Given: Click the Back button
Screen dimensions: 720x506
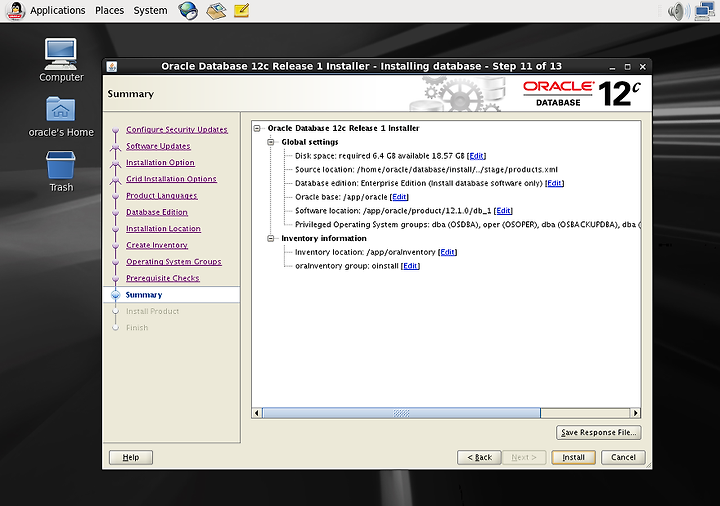Looking at the screenshot, I should 479,457.
